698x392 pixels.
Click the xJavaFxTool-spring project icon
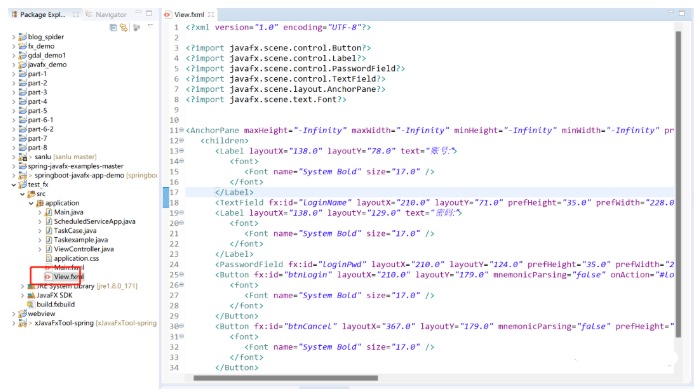tap(22, 323)
